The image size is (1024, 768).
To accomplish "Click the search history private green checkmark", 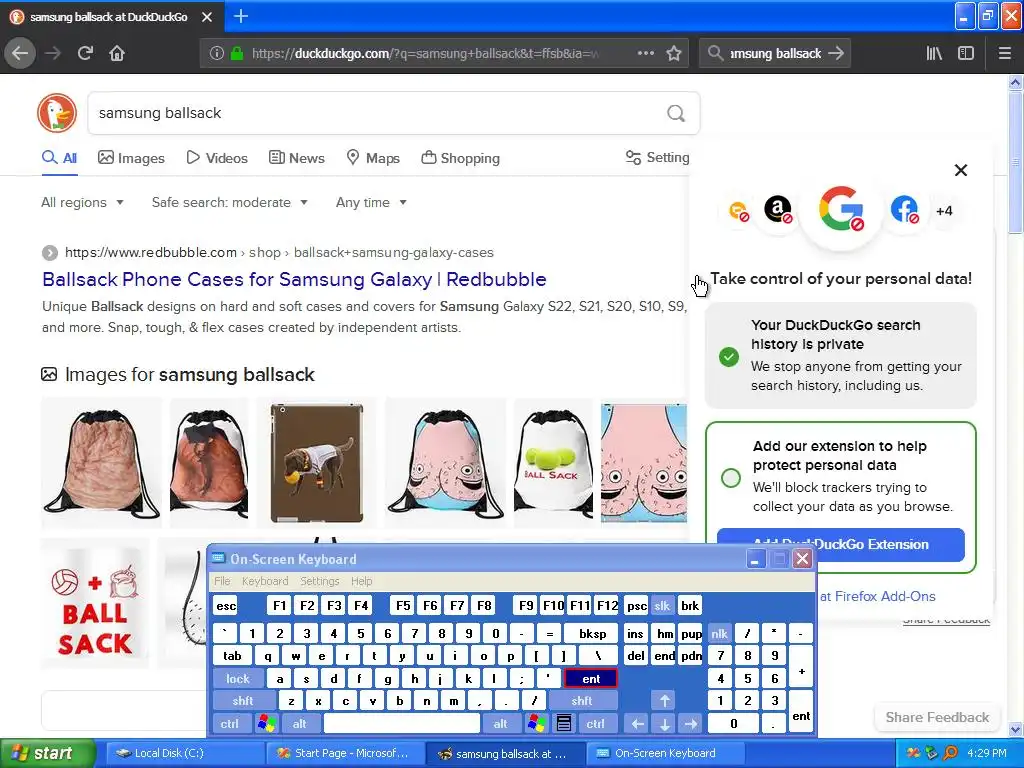I will (729, 357).
